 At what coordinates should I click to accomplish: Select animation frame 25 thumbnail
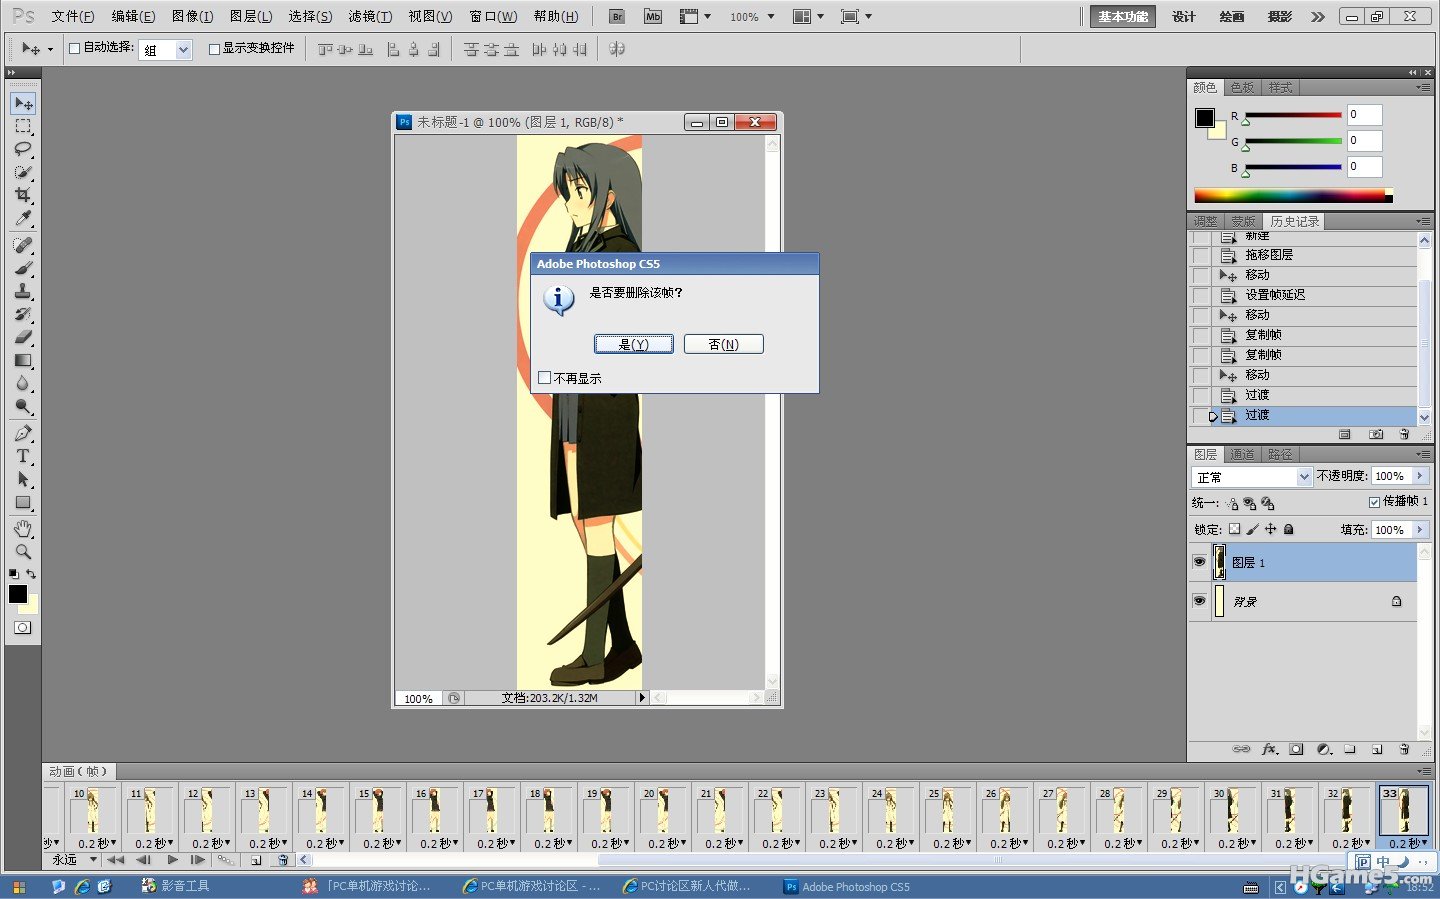(x=947, y=810)
